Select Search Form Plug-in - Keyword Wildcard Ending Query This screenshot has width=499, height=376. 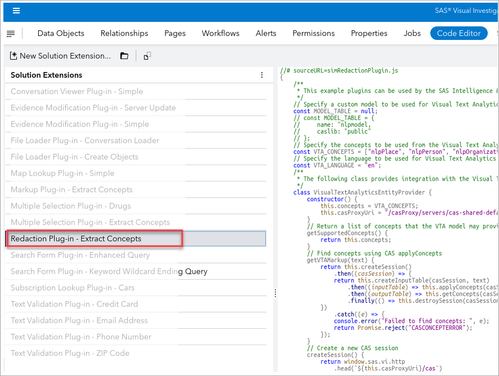tap(136, 271)
